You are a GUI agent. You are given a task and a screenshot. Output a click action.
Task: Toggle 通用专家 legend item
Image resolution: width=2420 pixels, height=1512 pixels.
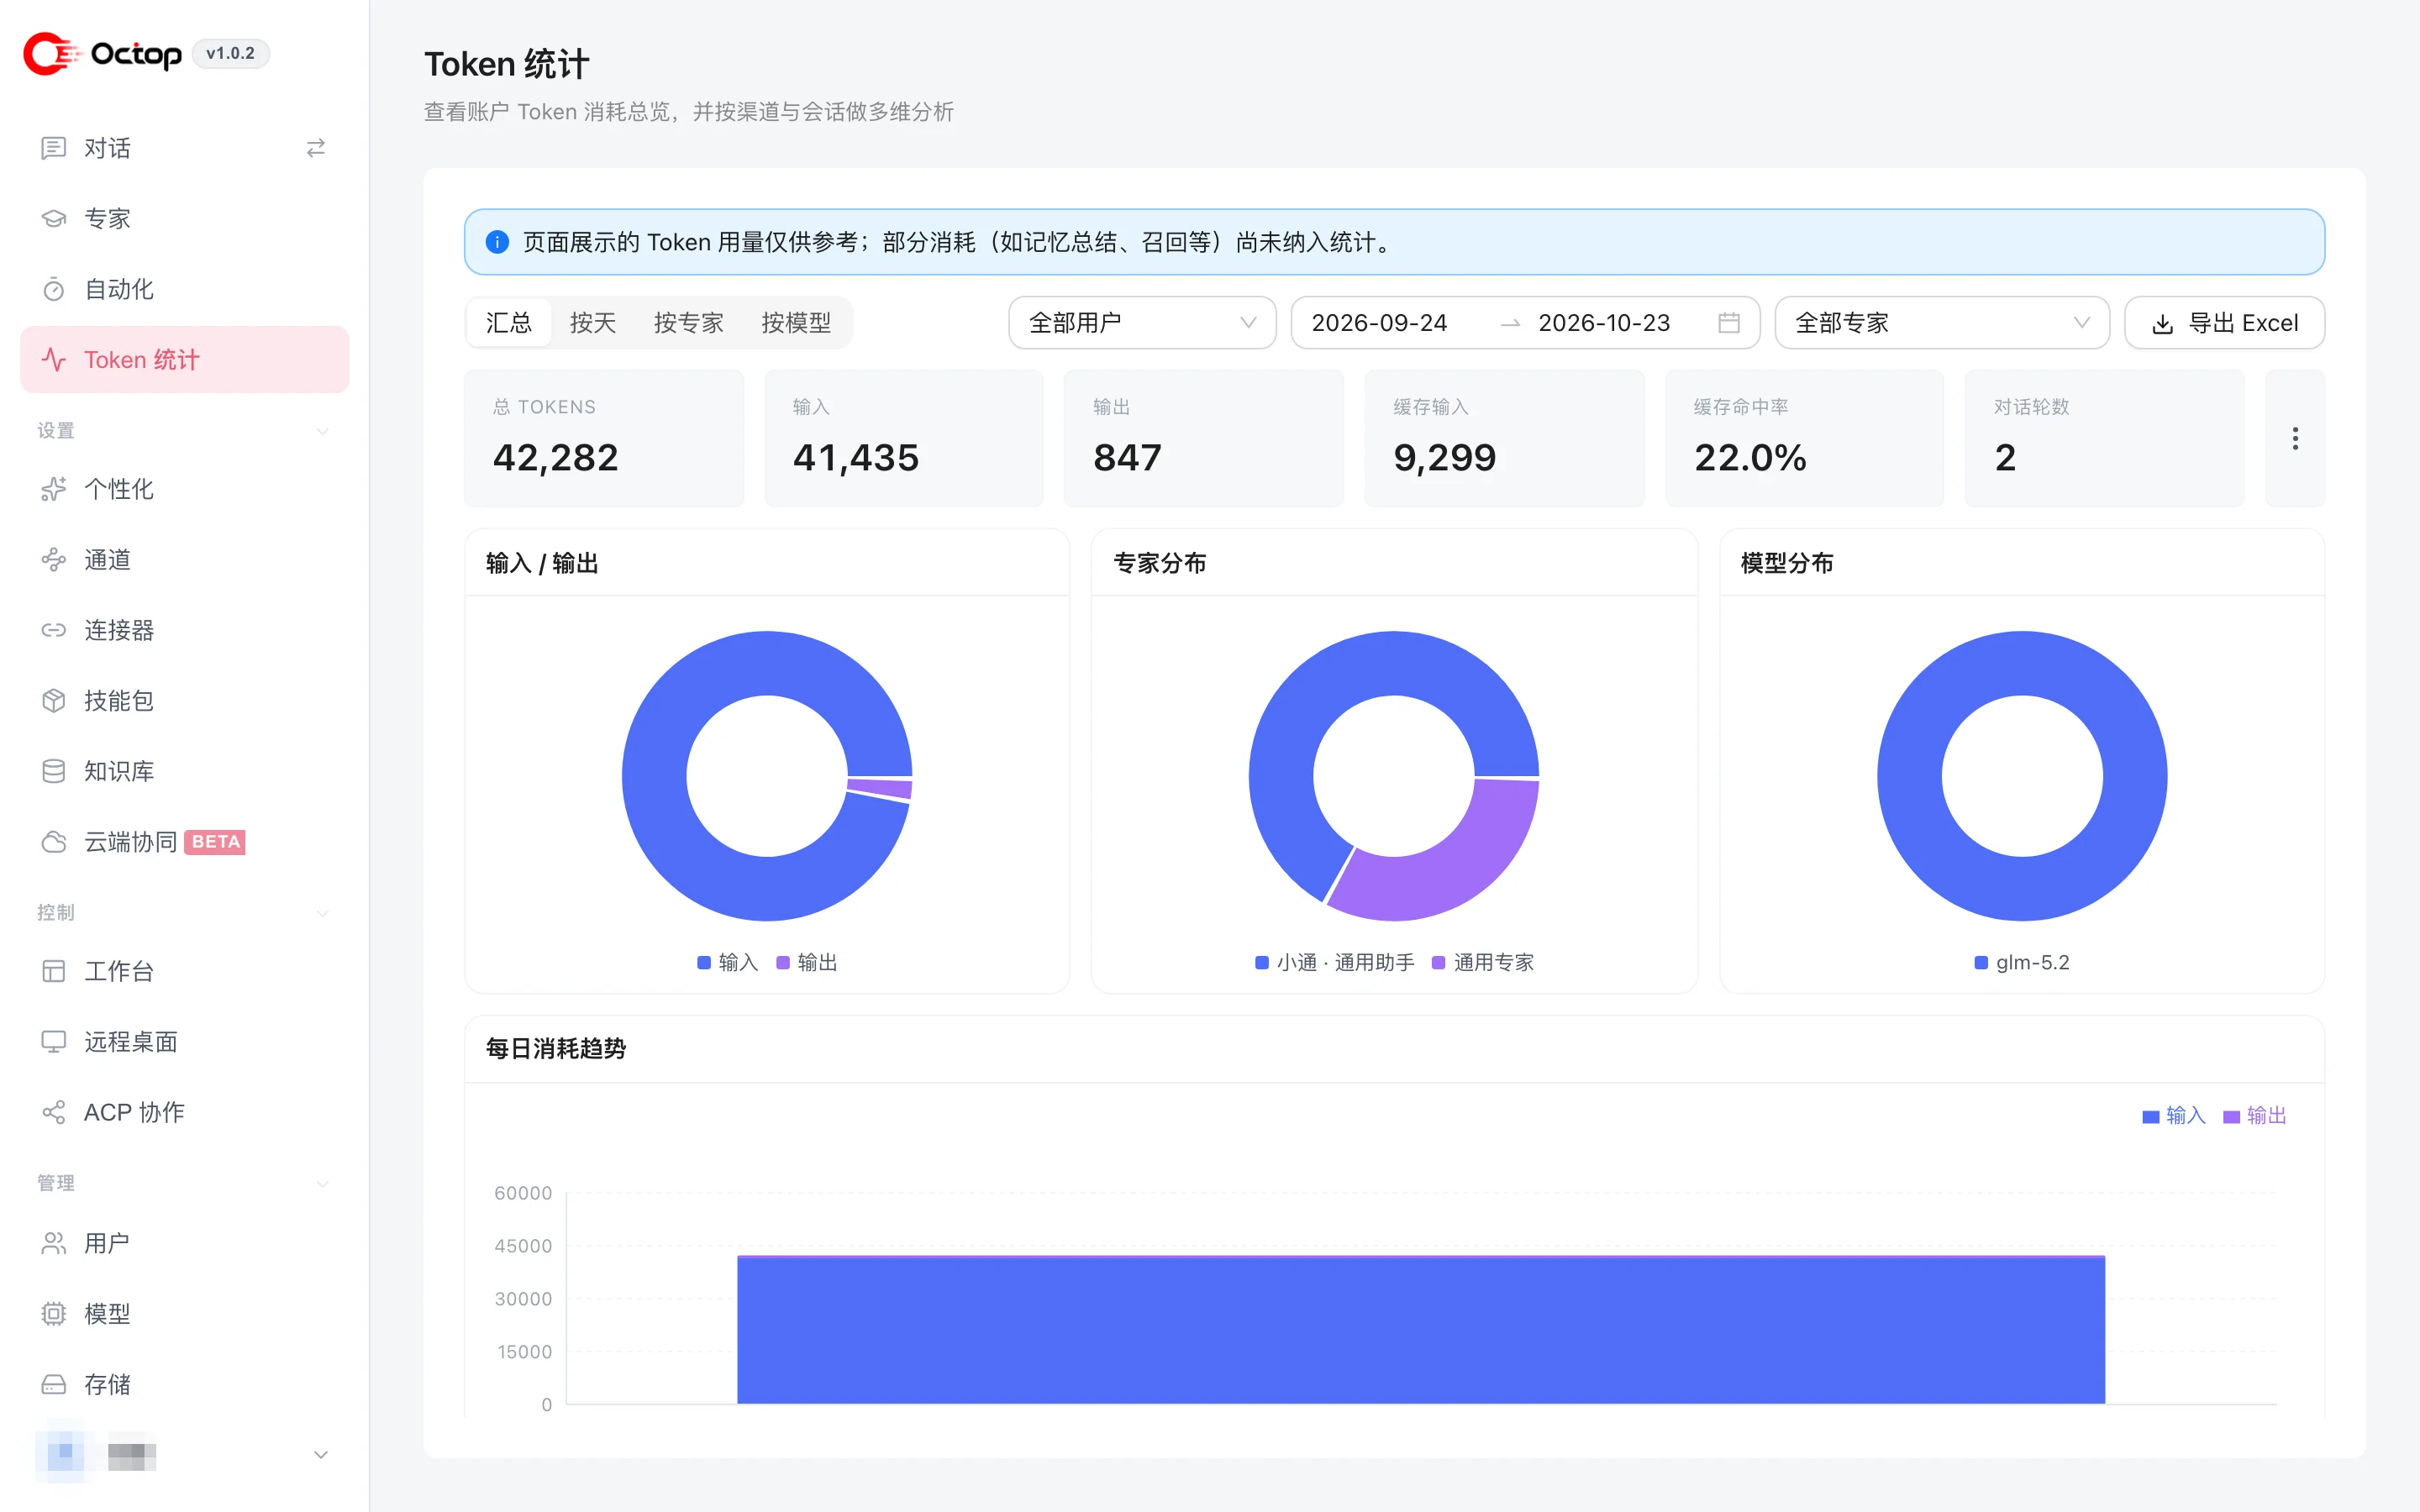point(1483,962)
